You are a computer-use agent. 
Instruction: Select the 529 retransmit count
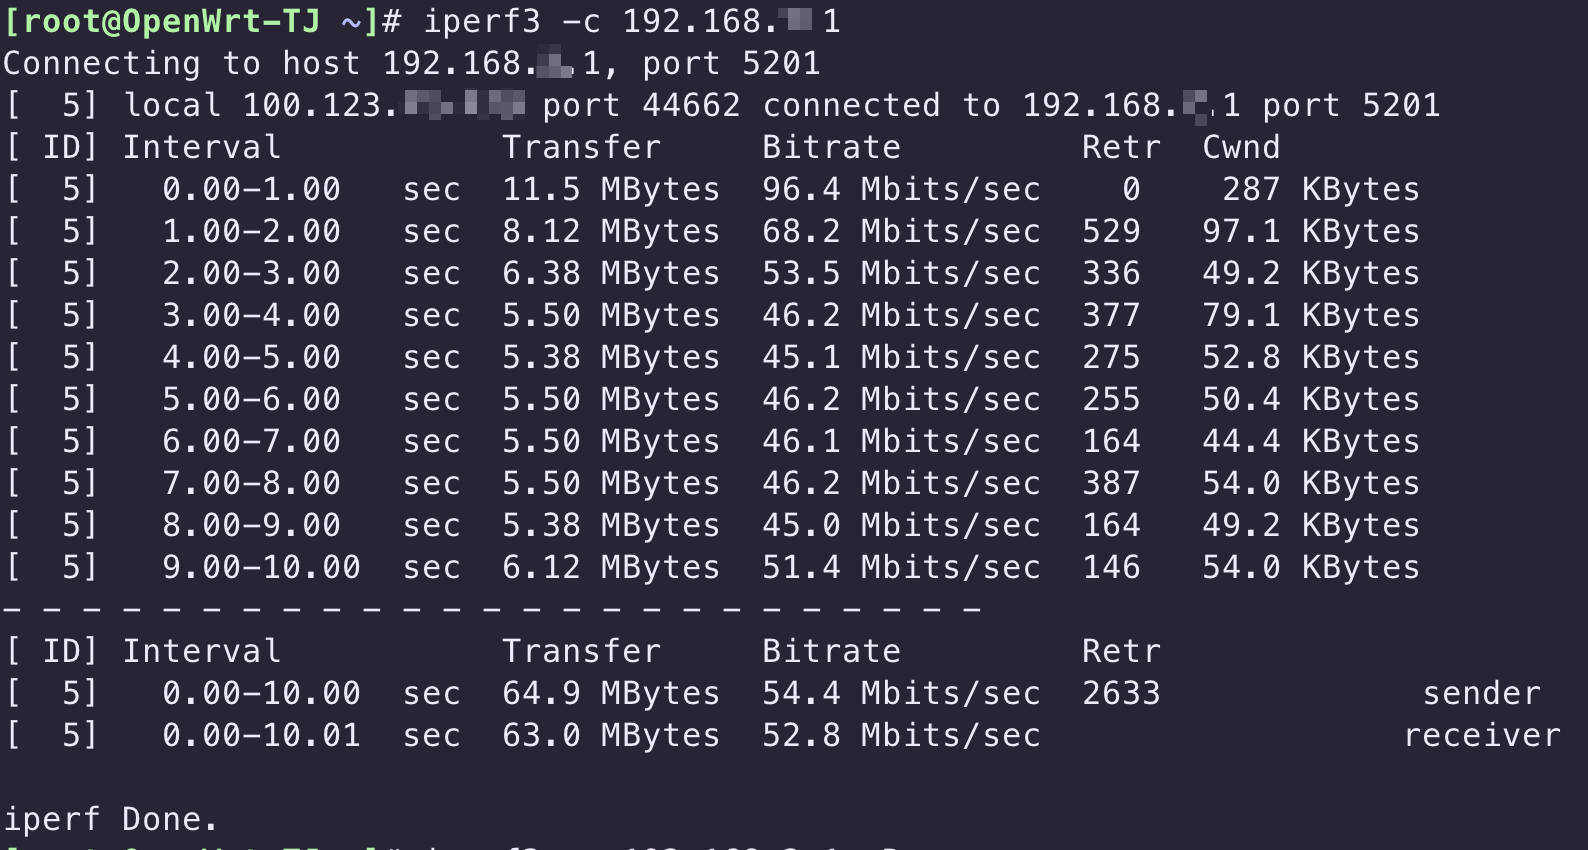(1111, 231)
